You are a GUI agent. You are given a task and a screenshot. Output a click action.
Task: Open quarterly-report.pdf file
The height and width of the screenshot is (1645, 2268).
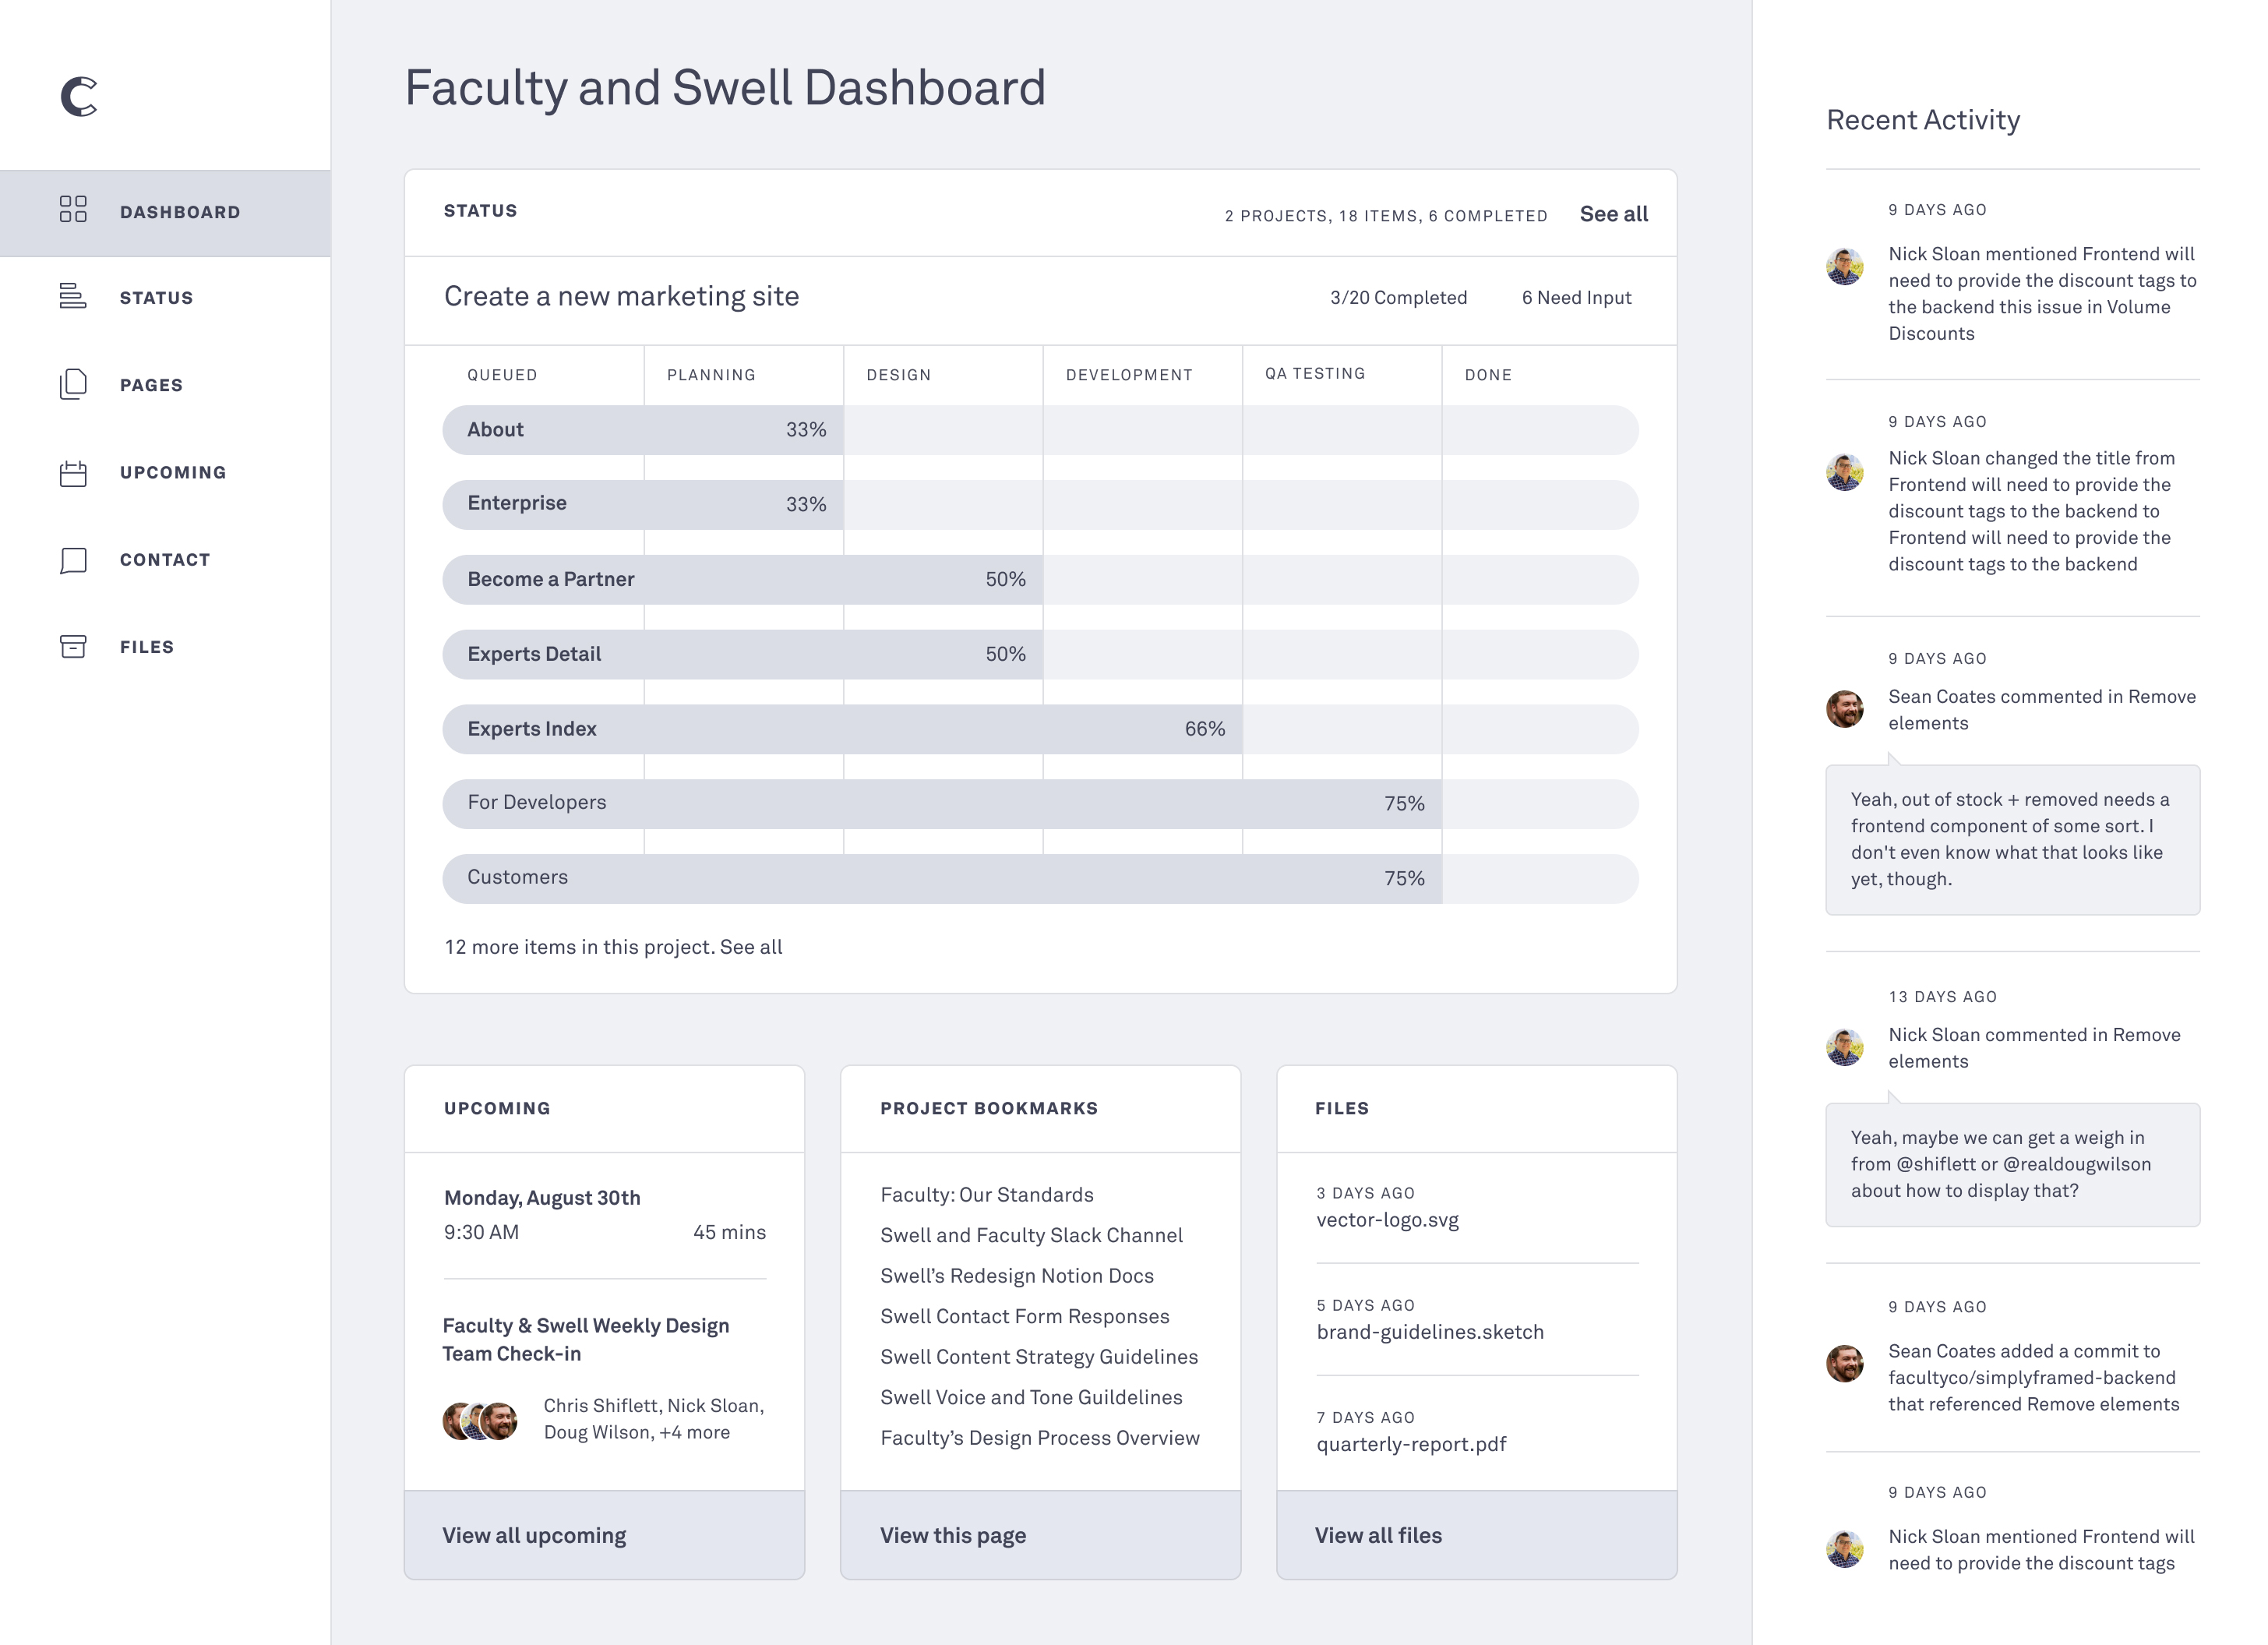click(x=1411, y=1444)
